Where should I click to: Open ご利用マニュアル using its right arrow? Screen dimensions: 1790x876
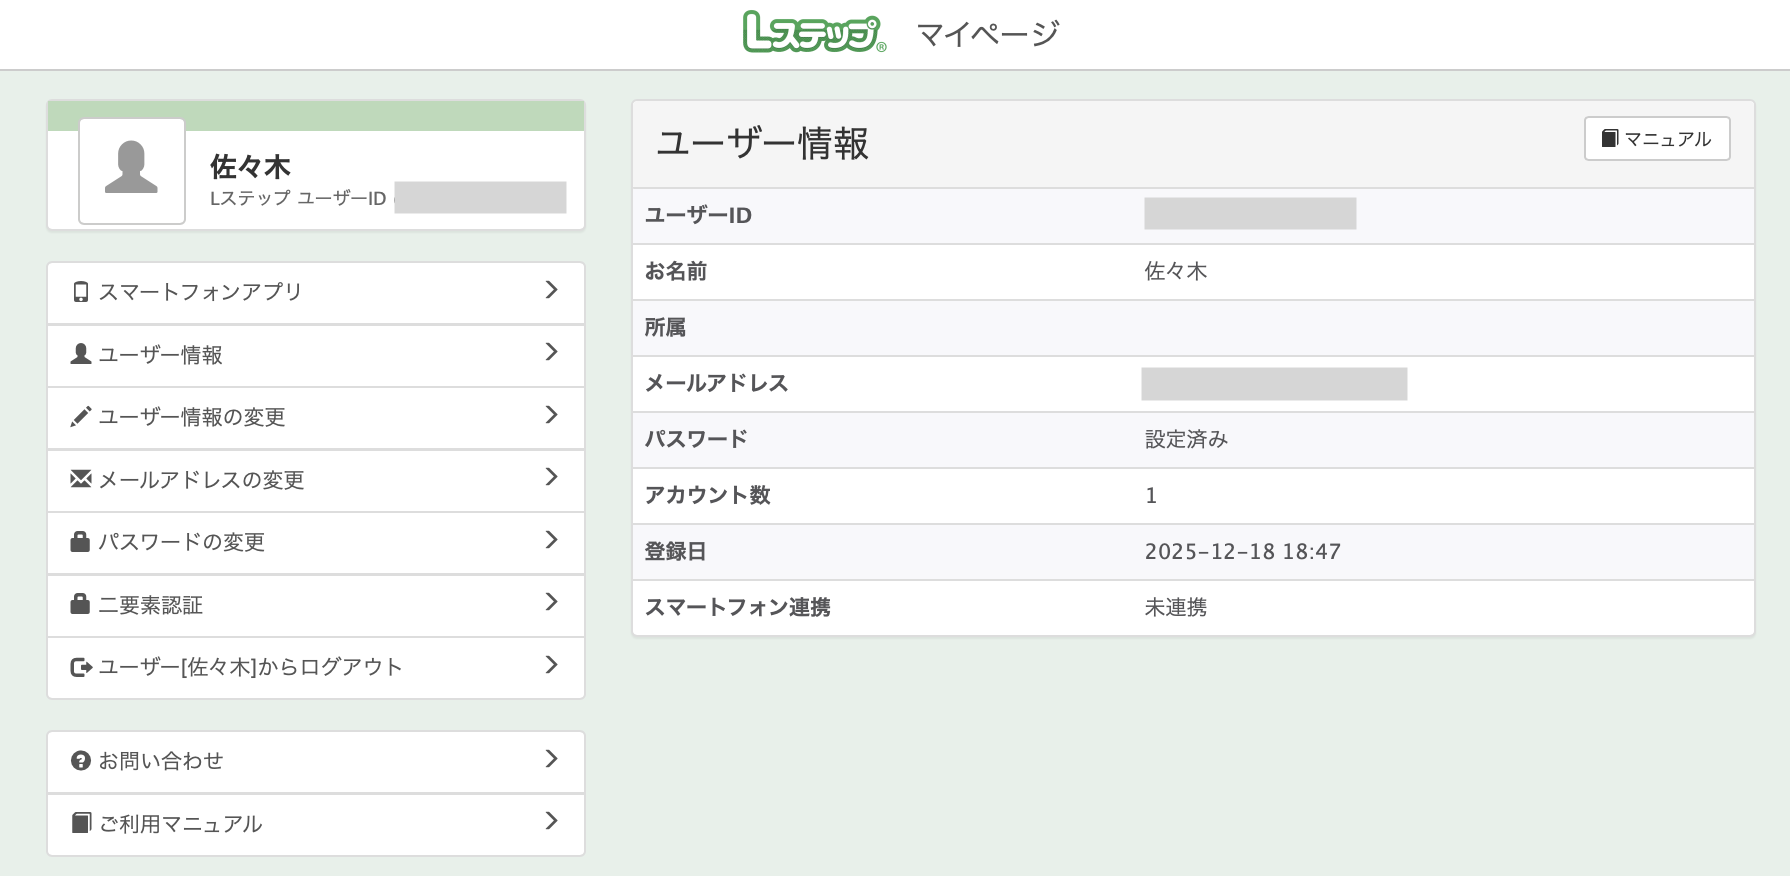[x=551, y=822]
